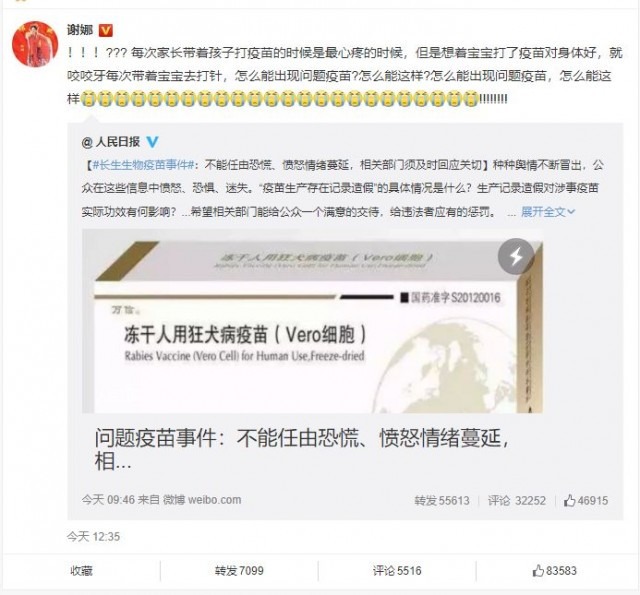Click the orange V verification badge
The width and height of the screenshot is (640, 595).
(105, 30)
